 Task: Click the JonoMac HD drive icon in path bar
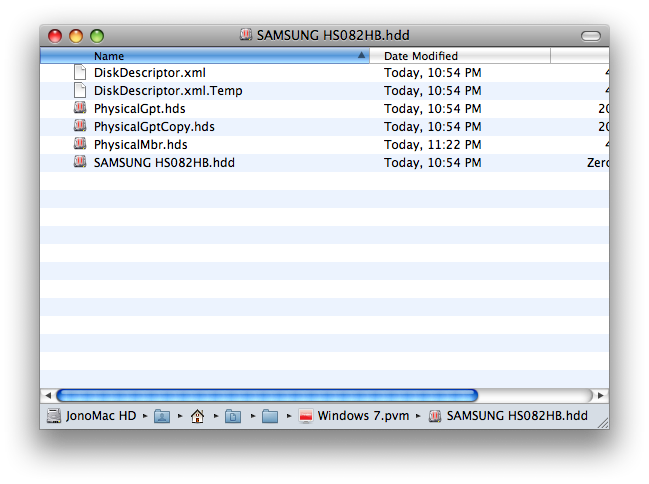coord(54,415)
